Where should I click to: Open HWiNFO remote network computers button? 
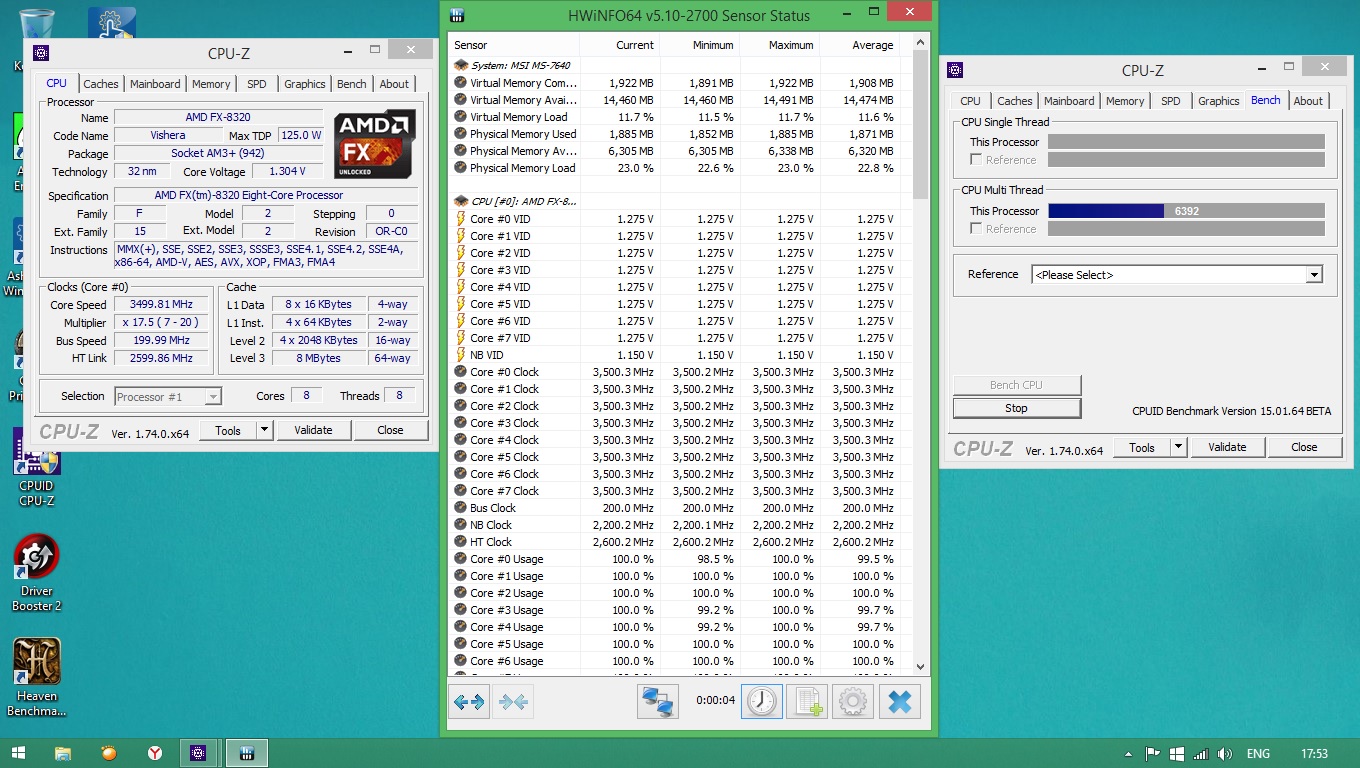tap(658, 701)
